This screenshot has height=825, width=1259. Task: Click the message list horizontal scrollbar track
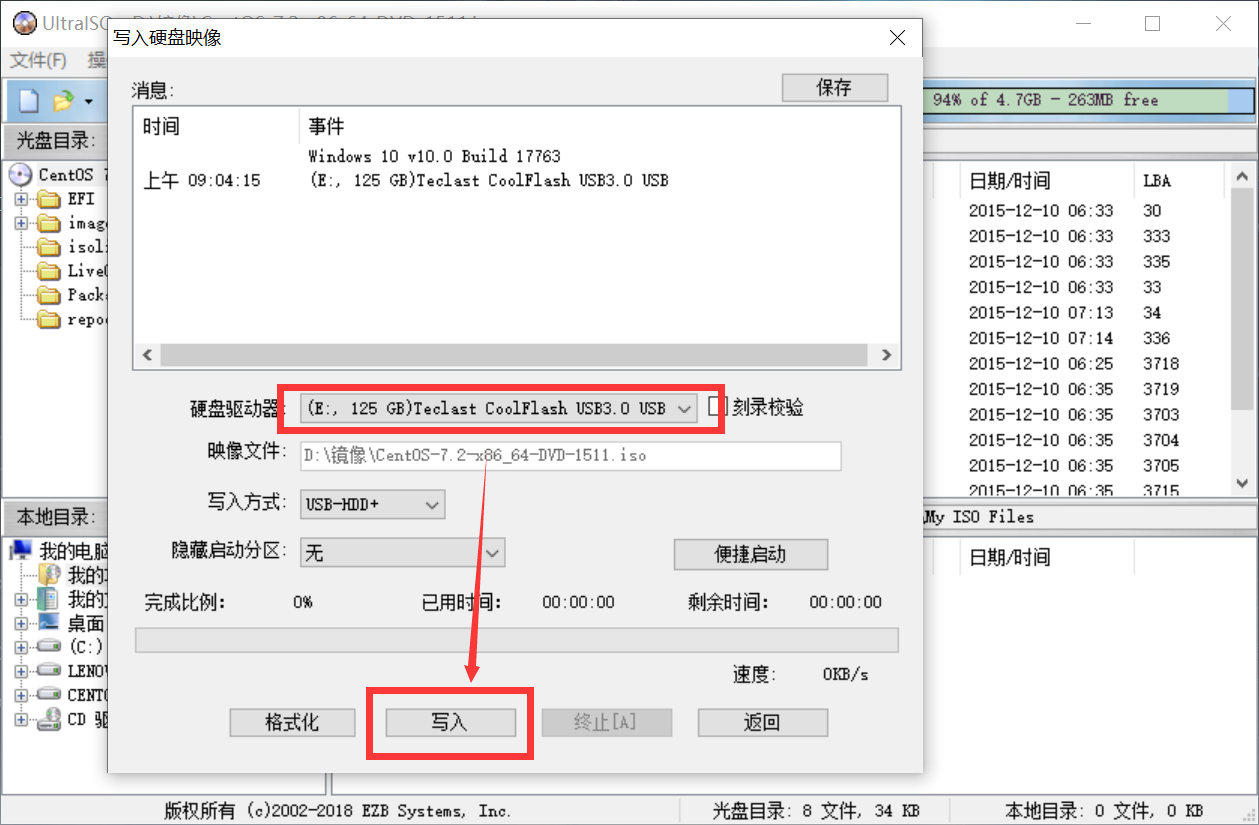[x=513, y=355]
